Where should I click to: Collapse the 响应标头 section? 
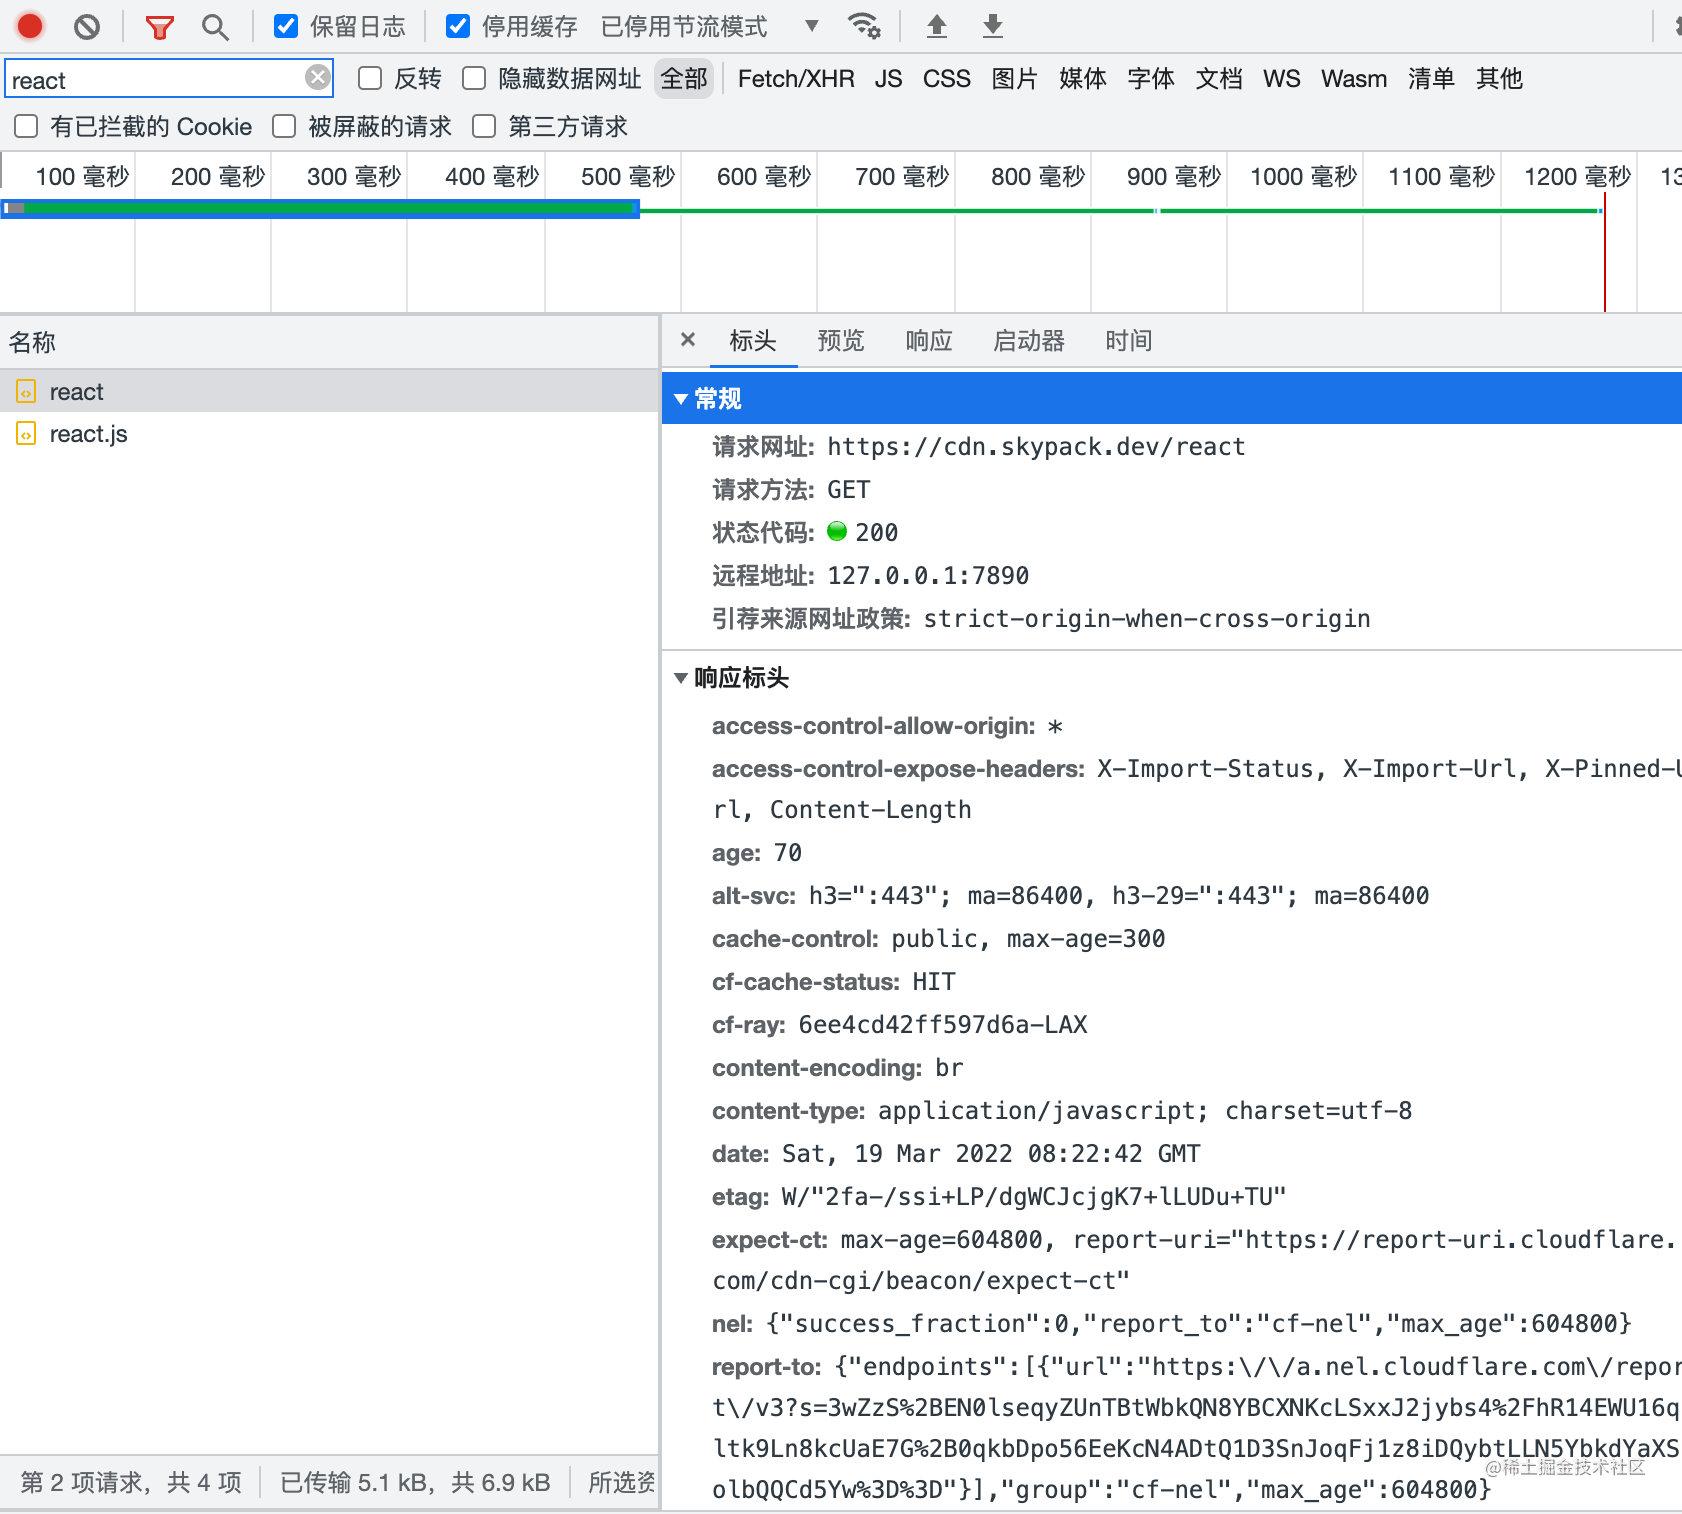pyautogui.click(x=681, y=678)
